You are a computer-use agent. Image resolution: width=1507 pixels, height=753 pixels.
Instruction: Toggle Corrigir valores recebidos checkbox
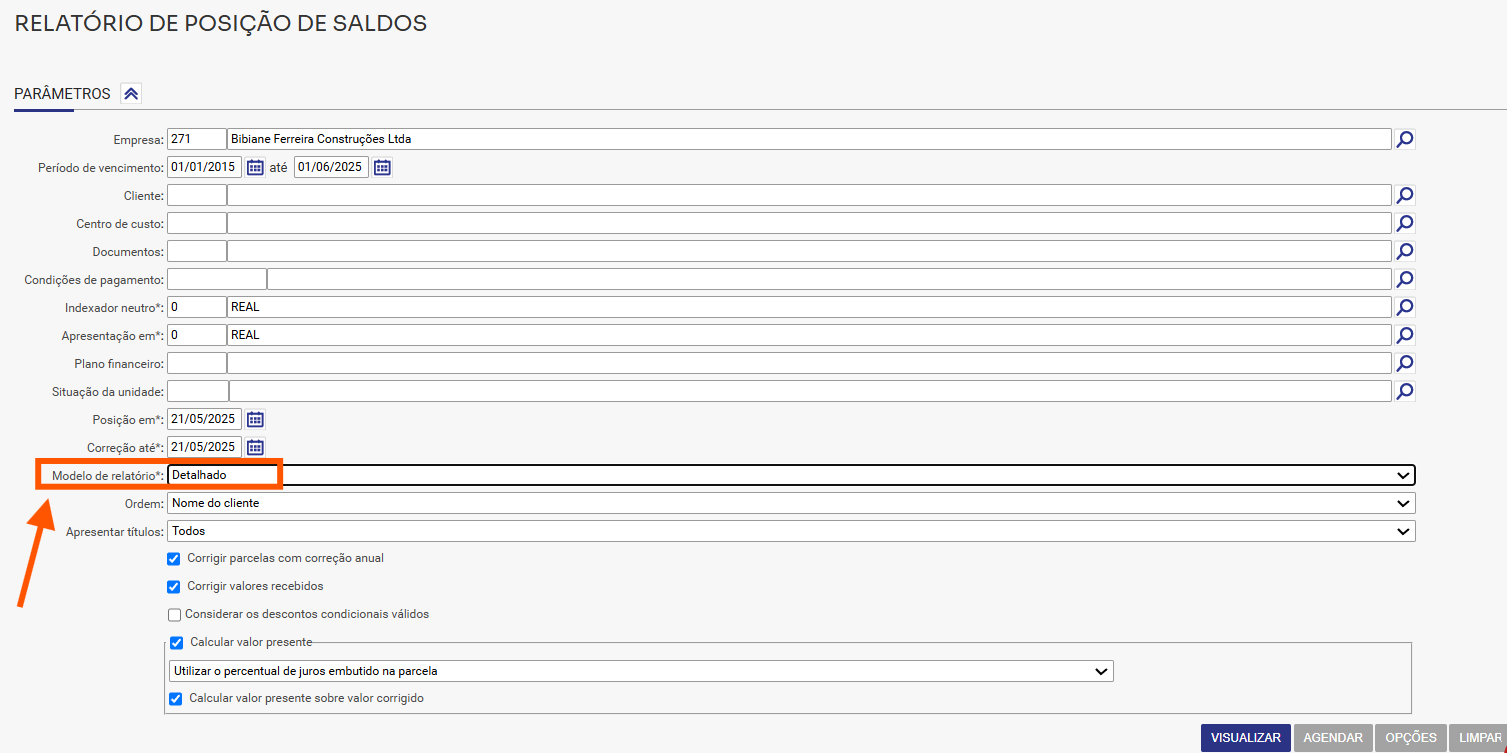click(174, 587)
